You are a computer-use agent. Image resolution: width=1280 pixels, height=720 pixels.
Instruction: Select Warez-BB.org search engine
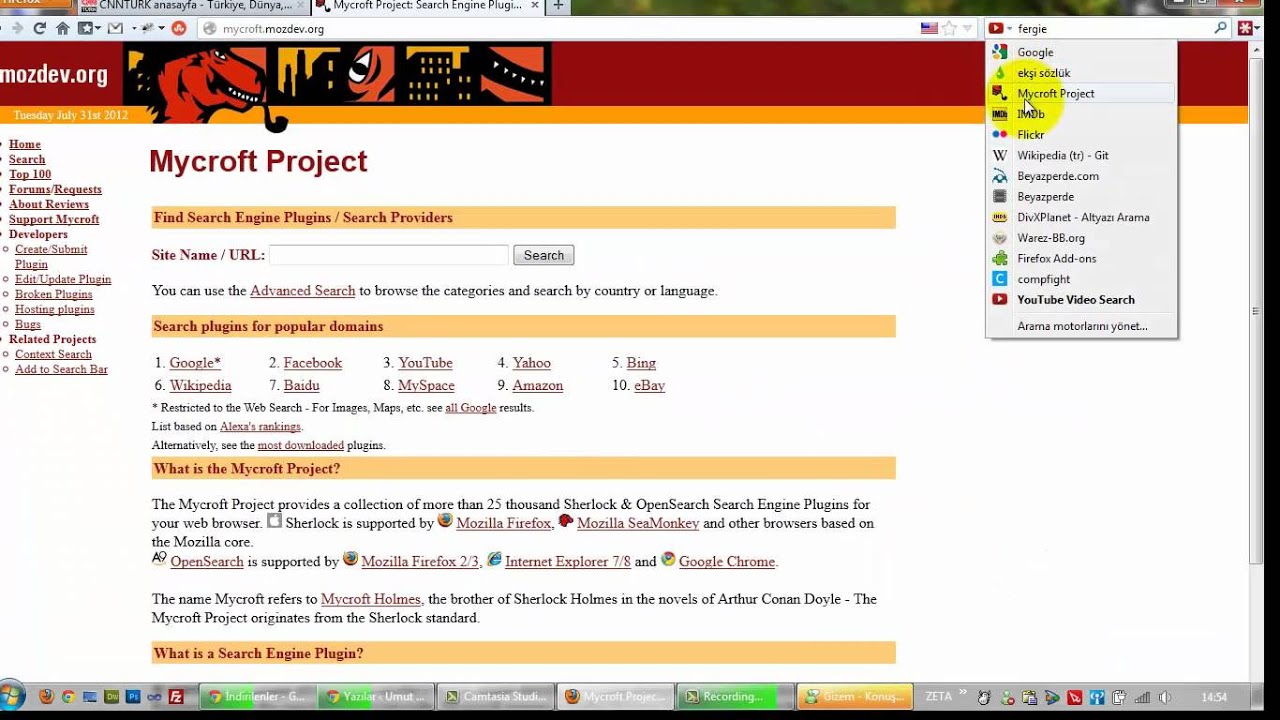(1081, 238)
